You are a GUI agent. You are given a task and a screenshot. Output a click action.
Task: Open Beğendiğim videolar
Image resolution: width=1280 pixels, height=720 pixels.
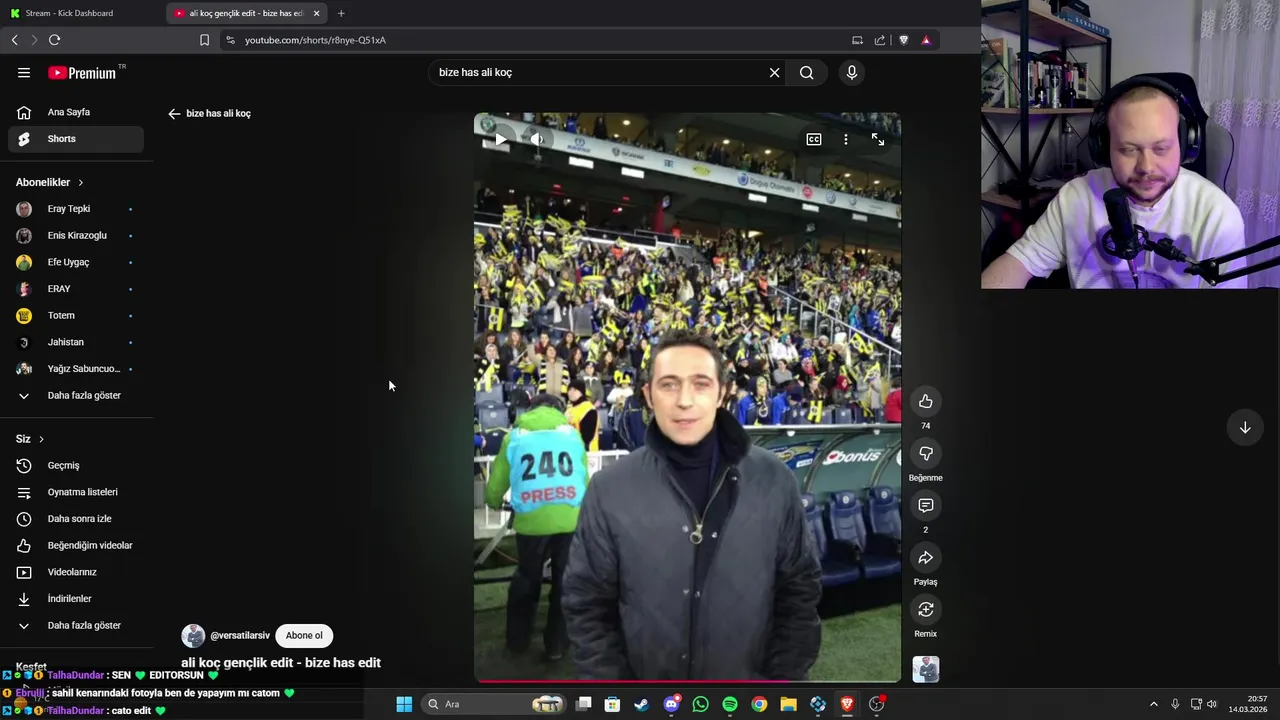(x=76, y=545)
